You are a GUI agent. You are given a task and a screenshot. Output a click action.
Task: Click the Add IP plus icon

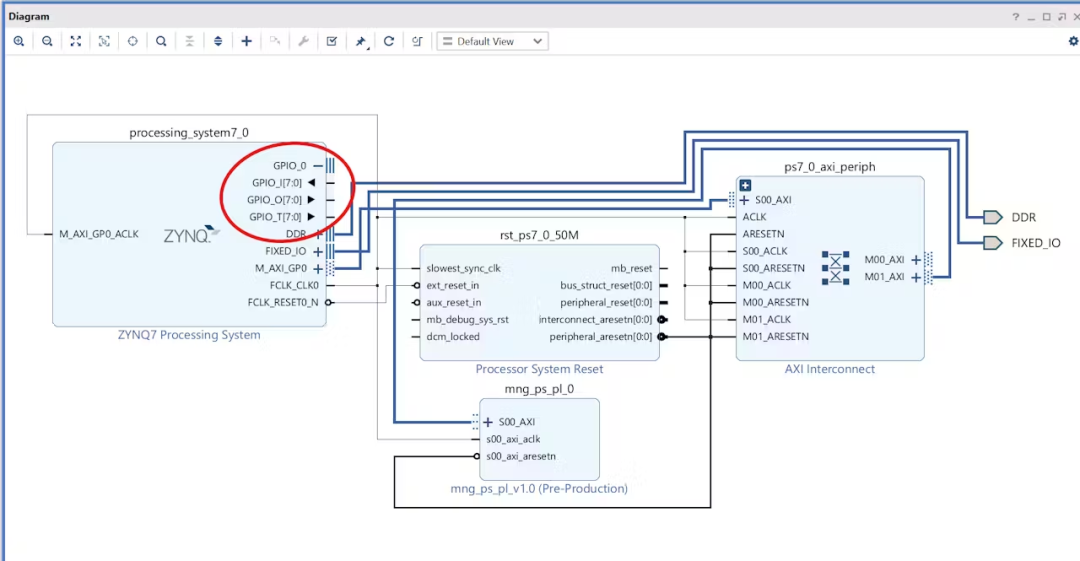coord(247,41)
